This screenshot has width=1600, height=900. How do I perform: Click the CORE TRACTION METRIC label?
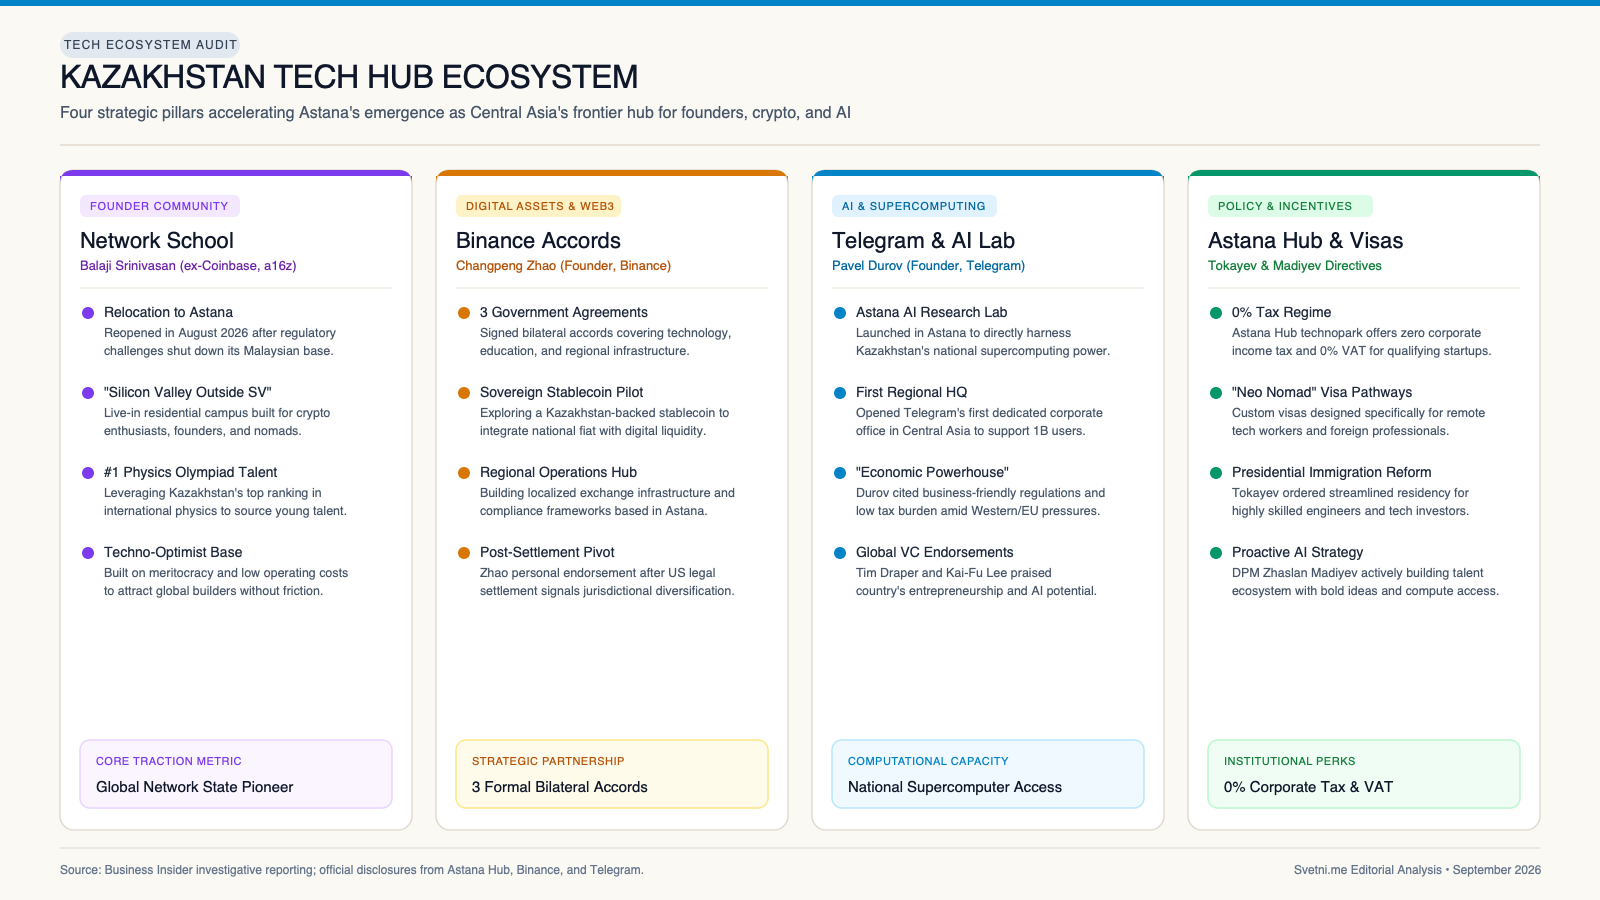[168, 761]
